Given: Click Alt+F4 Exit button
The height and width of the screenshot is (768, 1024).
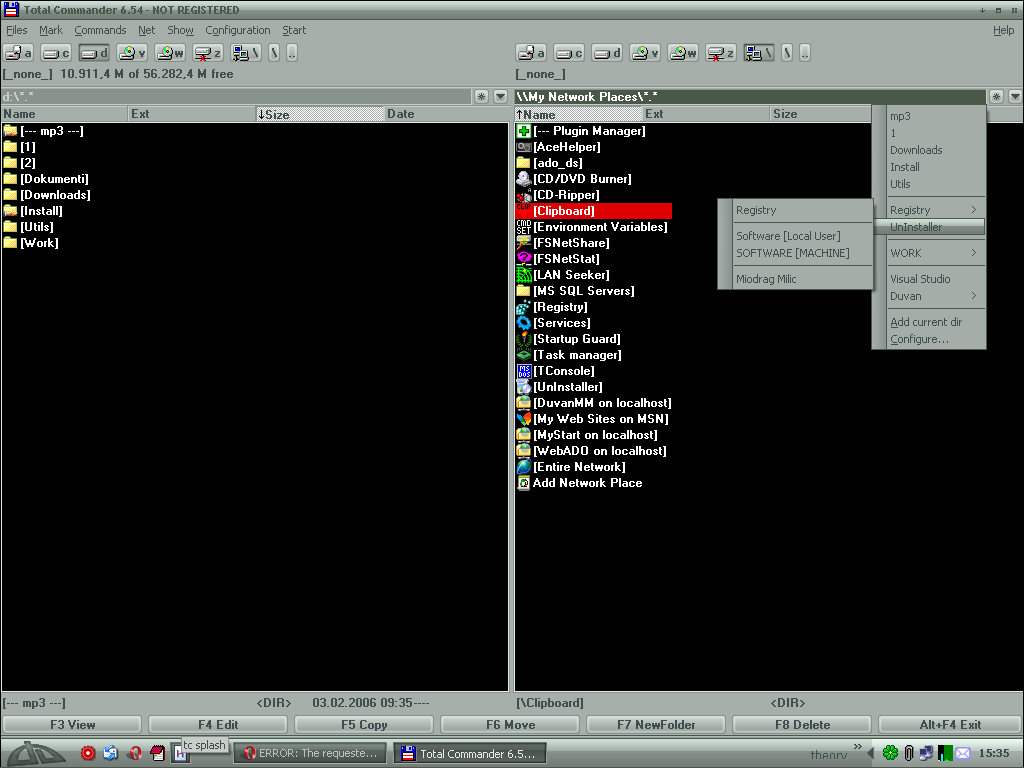Looking at the screenshot, I should [x=950, y=724].
